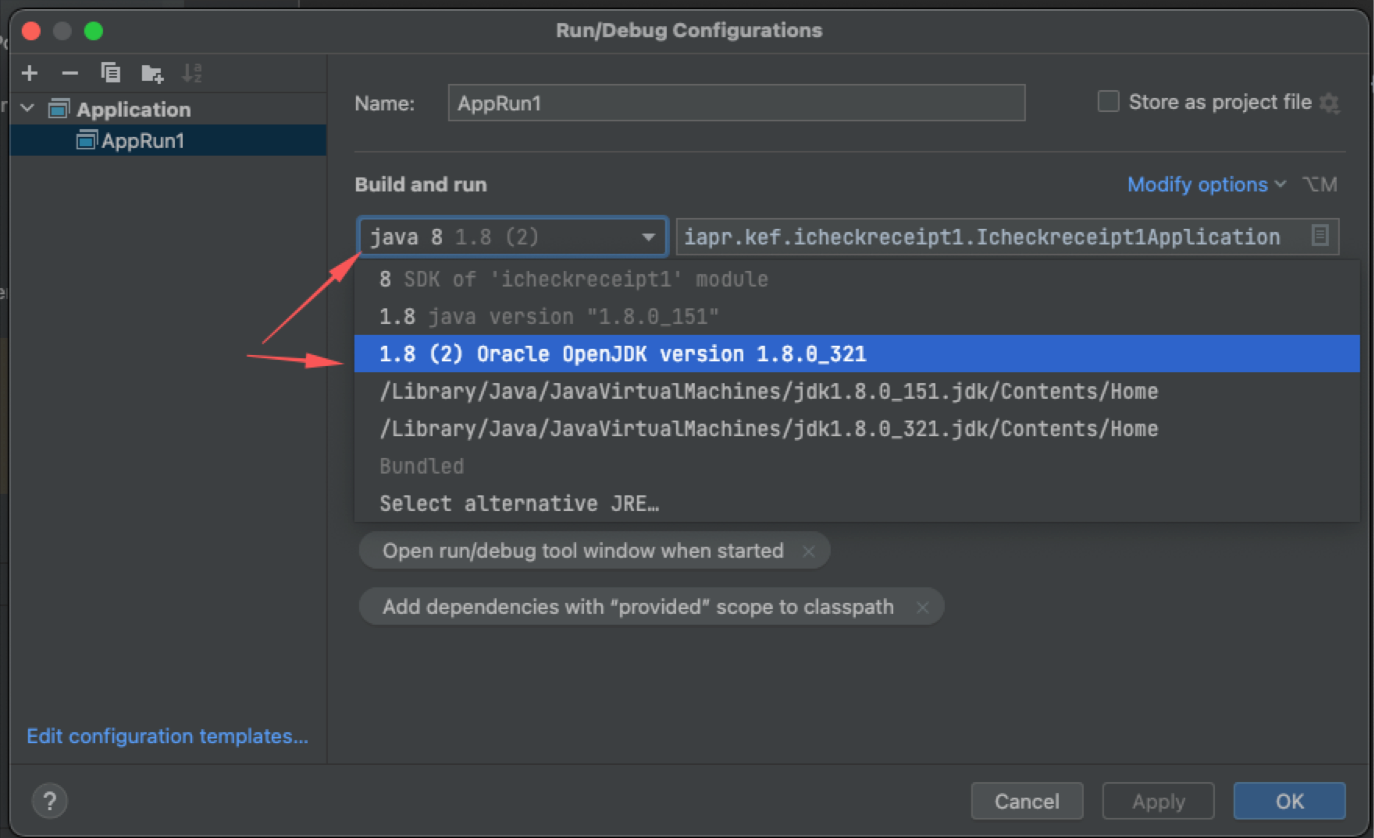
Task: Sort configurations alphabetically
Action: 191,72
